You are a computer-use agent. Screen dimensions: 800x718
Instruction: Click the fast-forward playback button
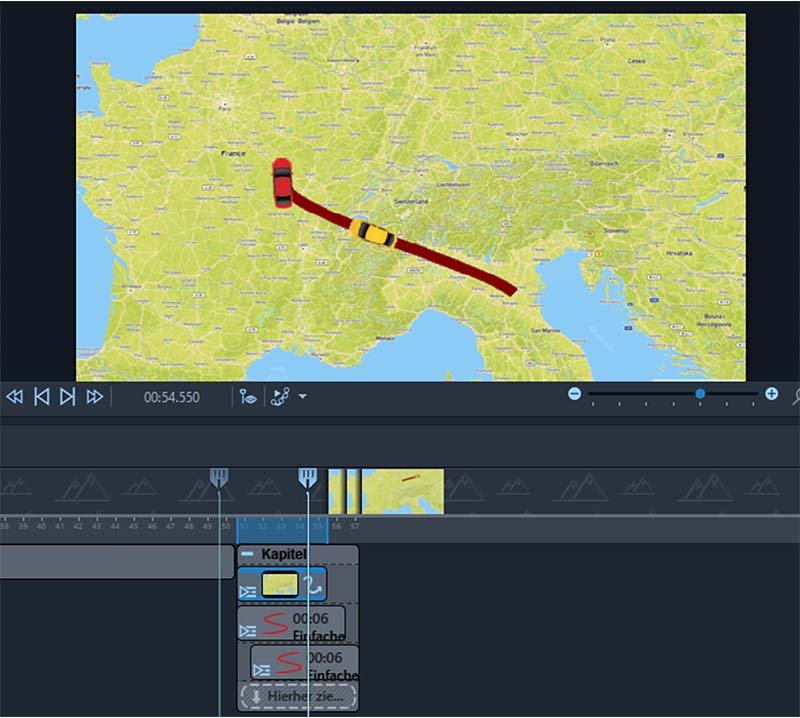click(94, 397)
